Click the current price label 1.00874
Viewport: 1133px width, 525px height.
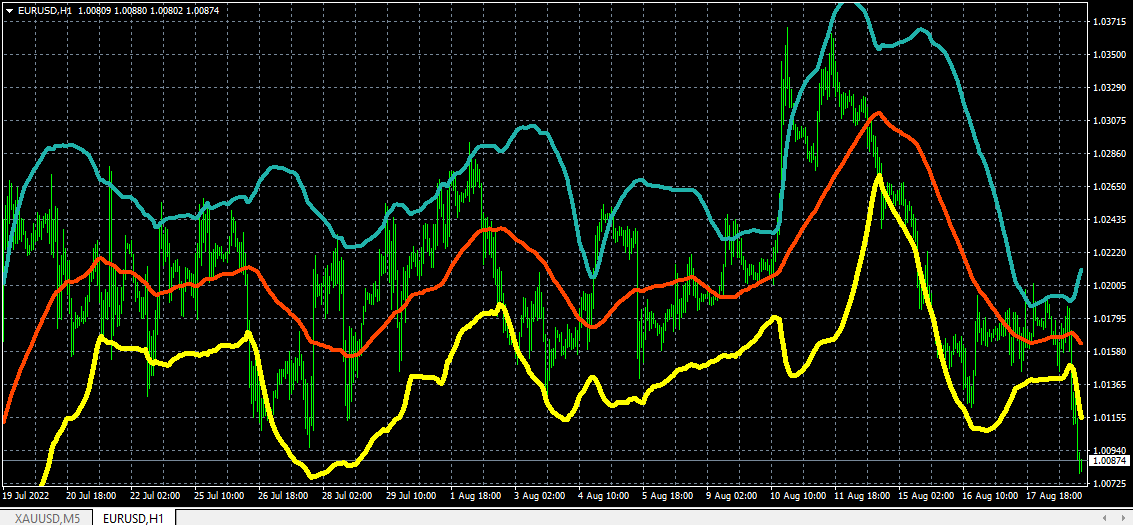(1111, 460)
